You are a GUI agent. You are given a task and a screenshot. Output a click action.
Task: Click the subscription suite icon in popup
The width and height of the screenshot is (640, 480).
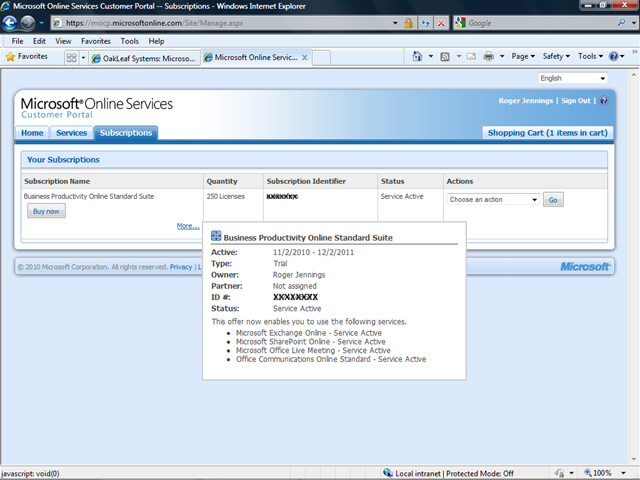[216, 236]
